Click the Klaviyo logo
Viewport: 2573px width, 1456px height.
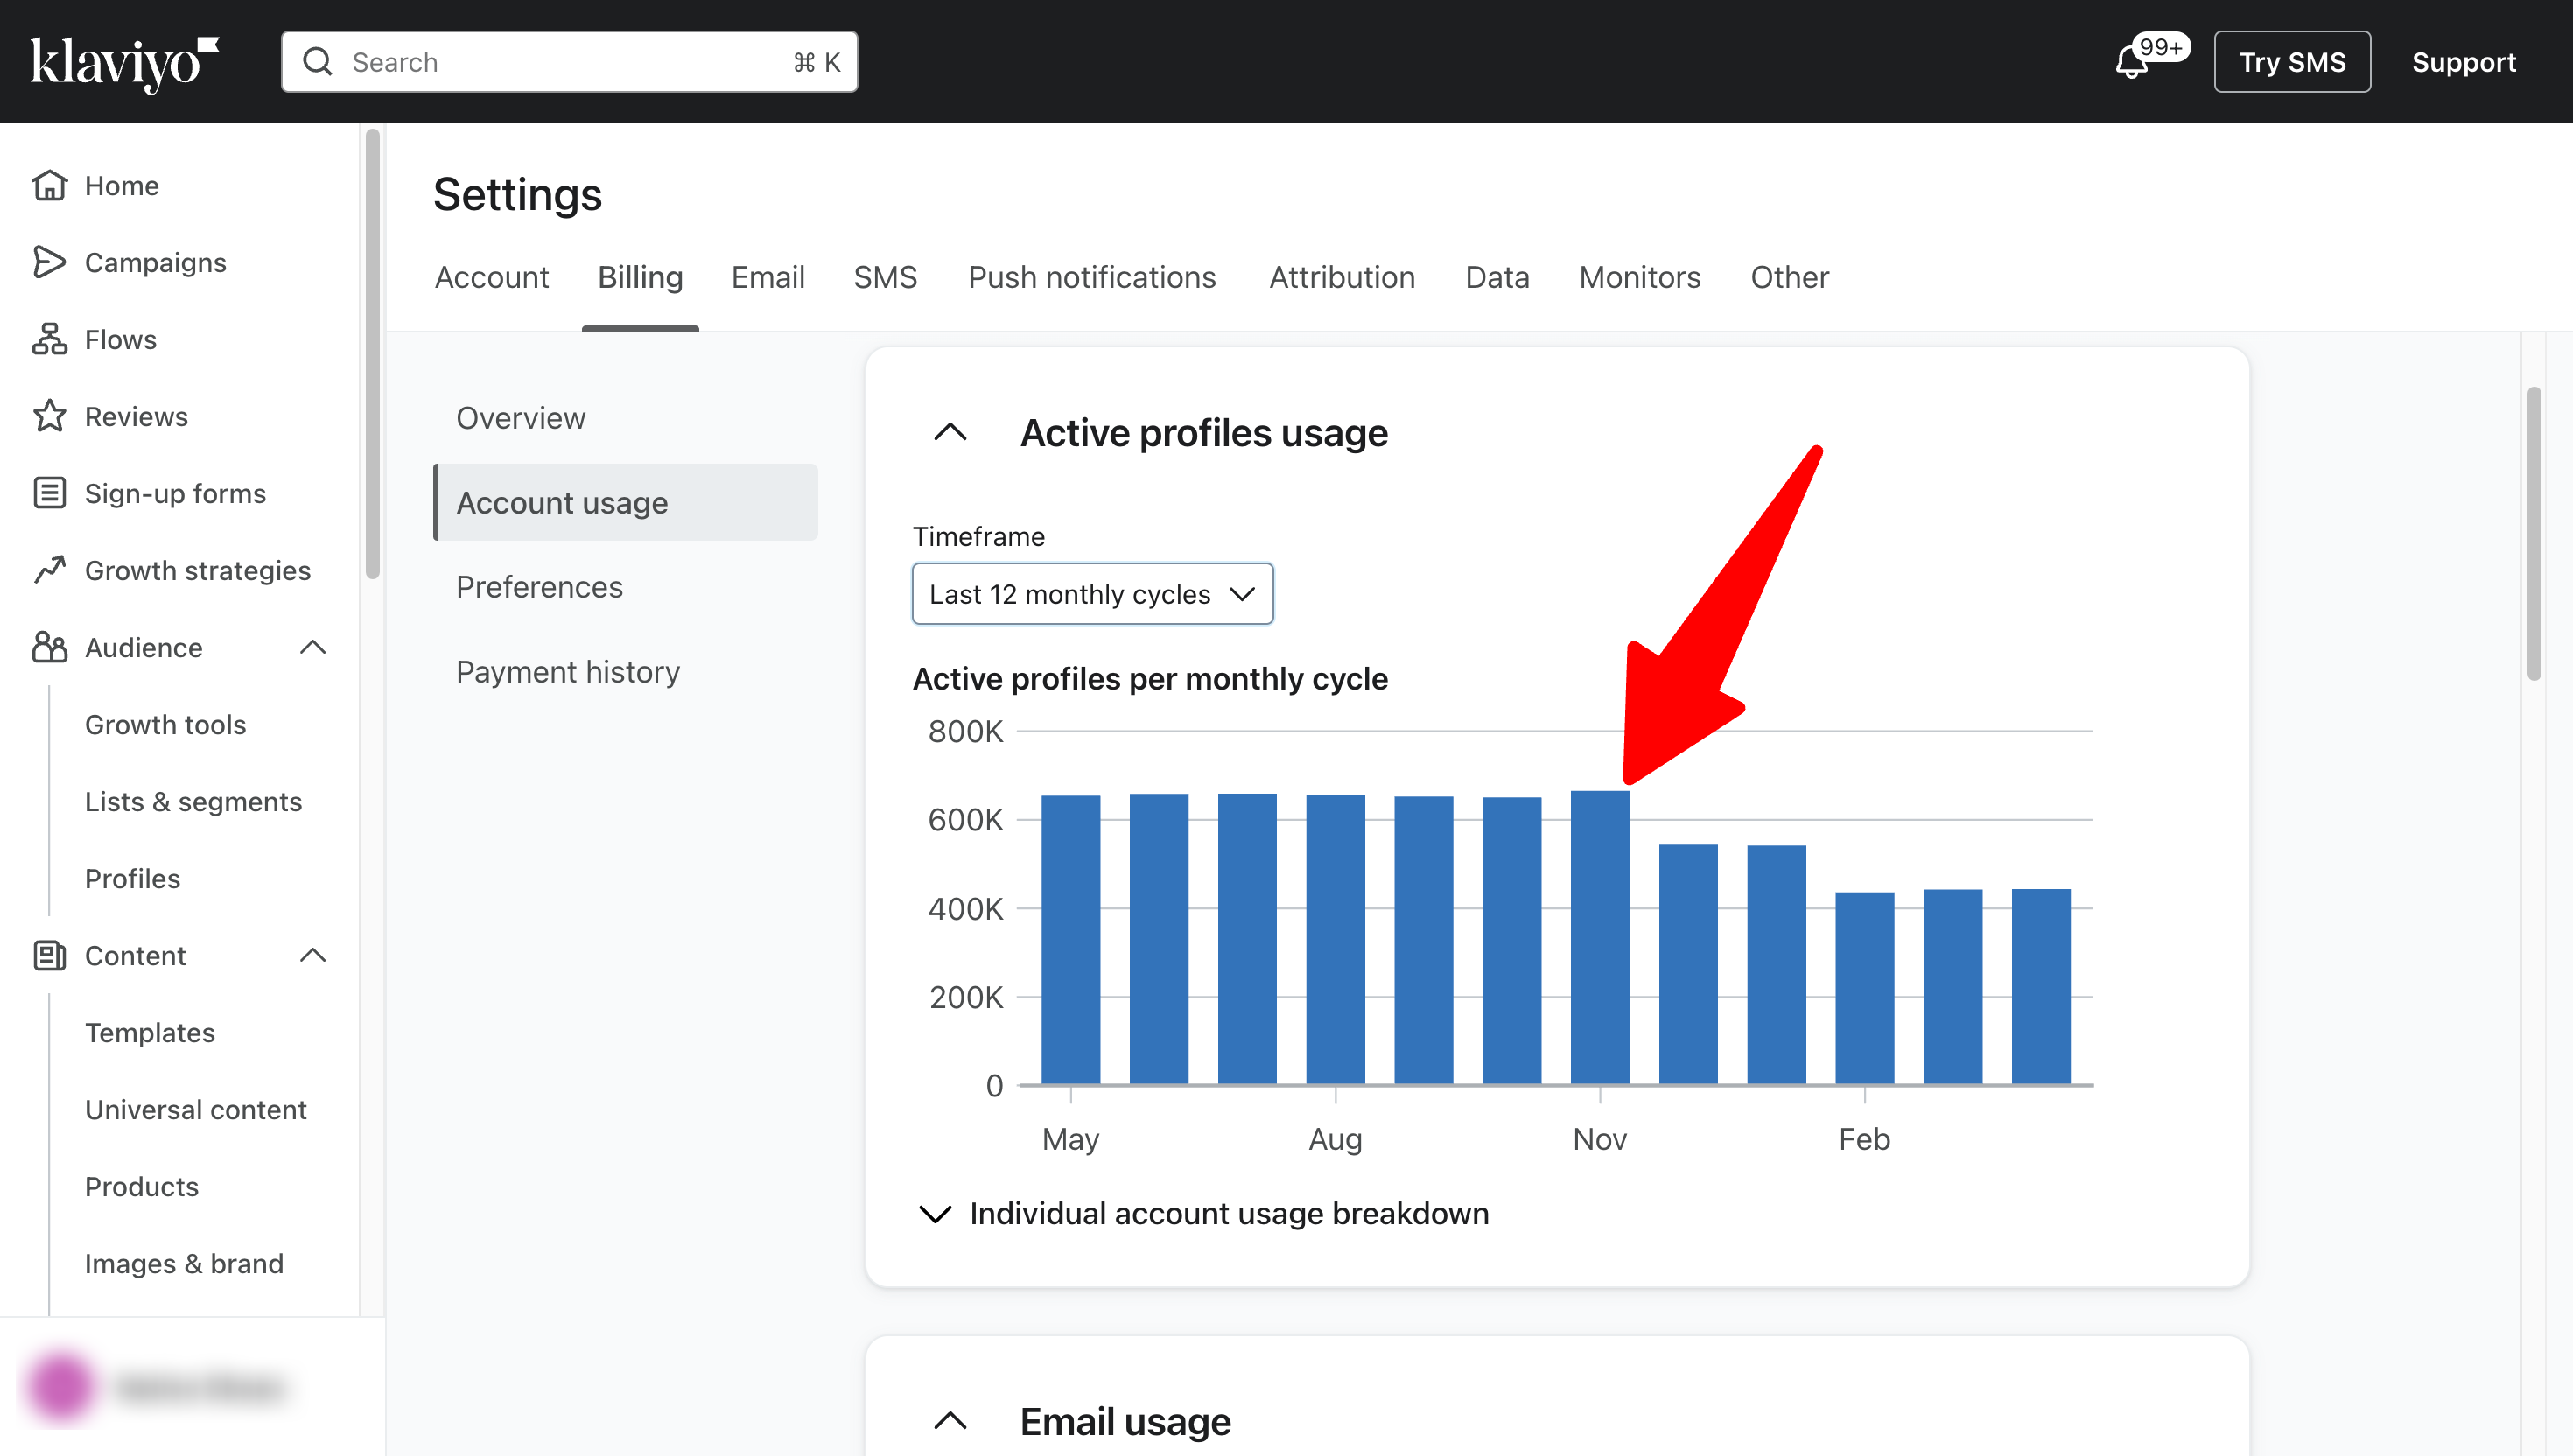(123, 62)
